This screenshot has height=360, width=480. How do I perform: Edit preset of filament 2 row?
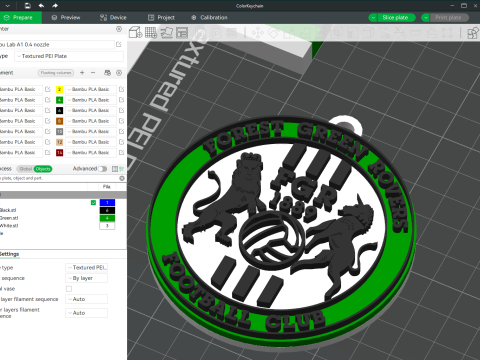click(x=121, y=89)
